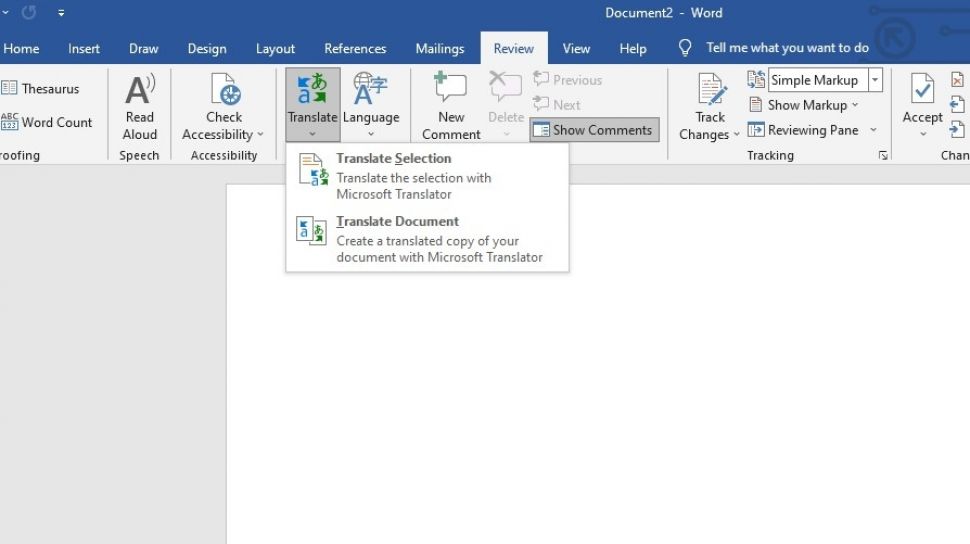Viewport: 970px width, 544px height.
Task: Open Tracking group dialog launcher
Action: click(883, 155)
